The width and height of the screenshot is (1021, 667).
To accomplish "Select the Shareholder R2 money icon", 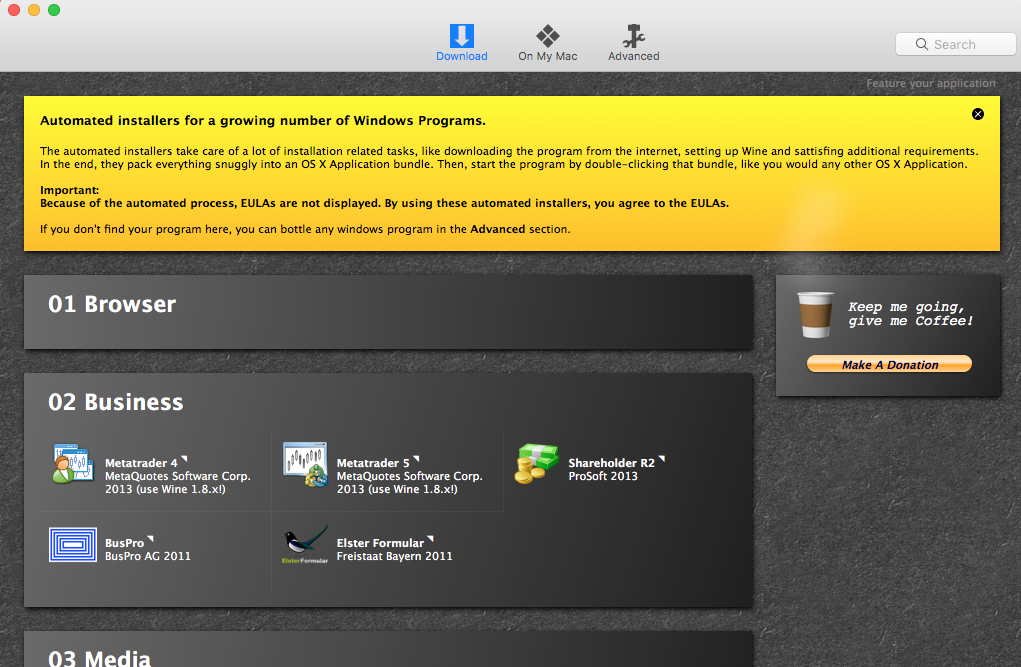I will point(537,464).
